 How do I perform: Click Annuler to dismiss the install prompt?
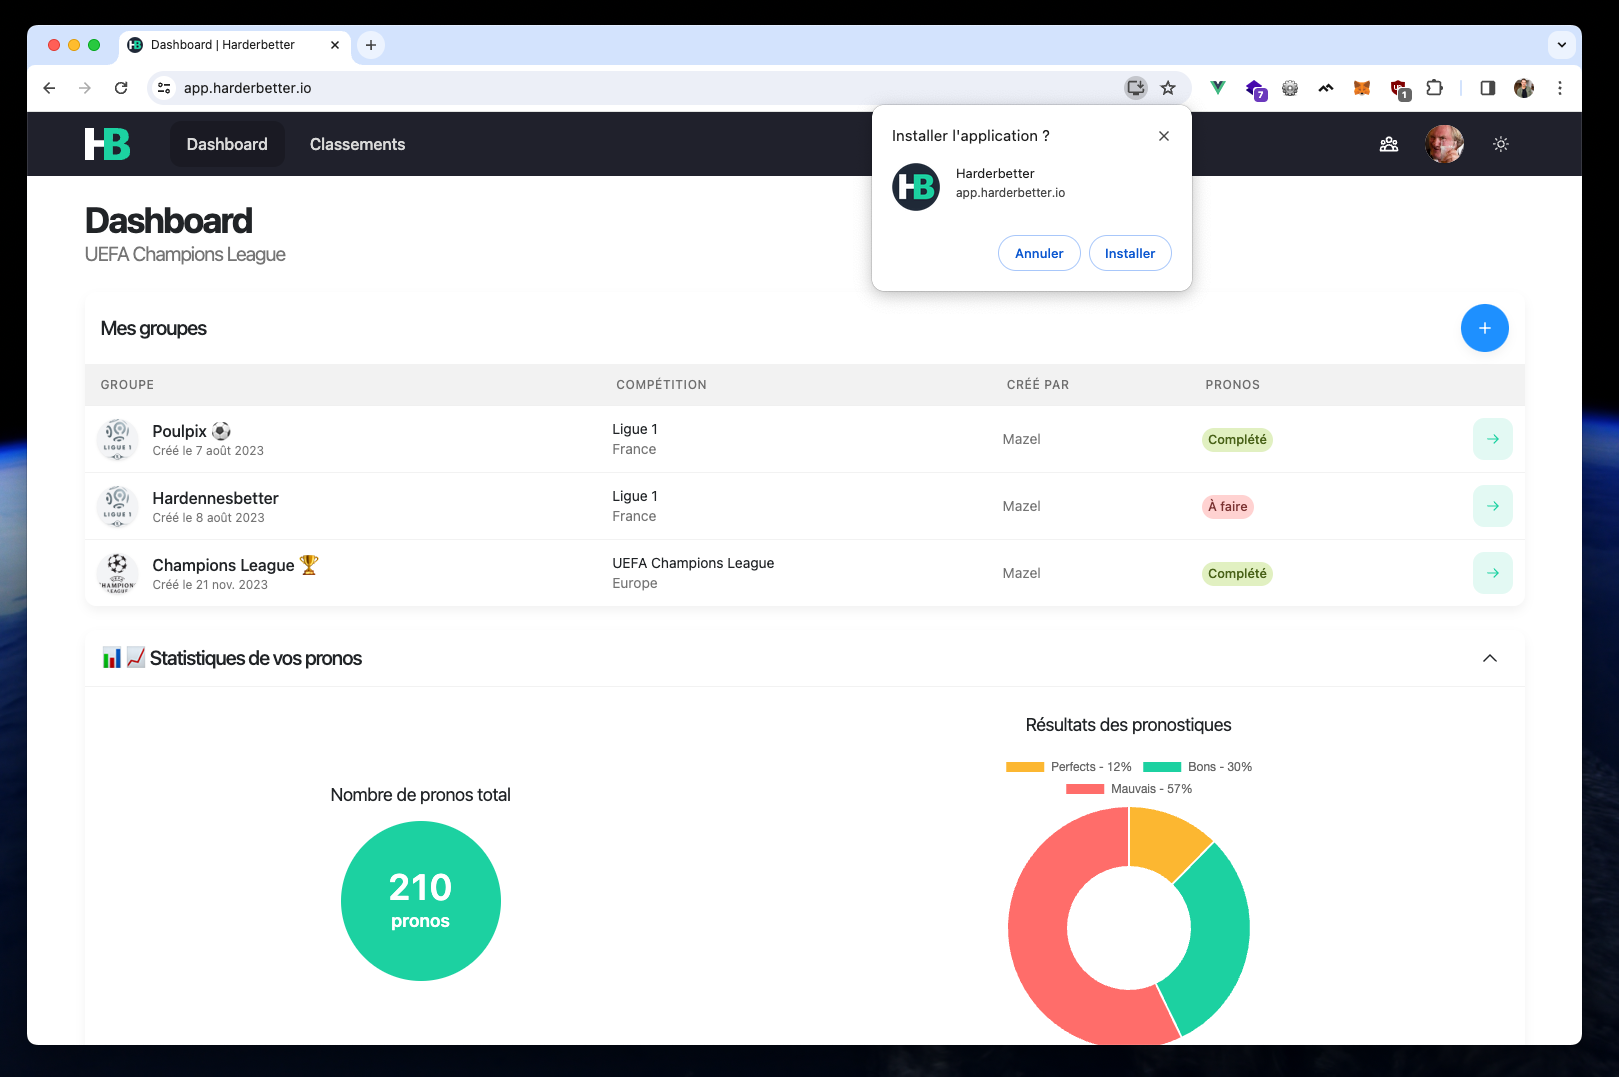coord(1039,253)
